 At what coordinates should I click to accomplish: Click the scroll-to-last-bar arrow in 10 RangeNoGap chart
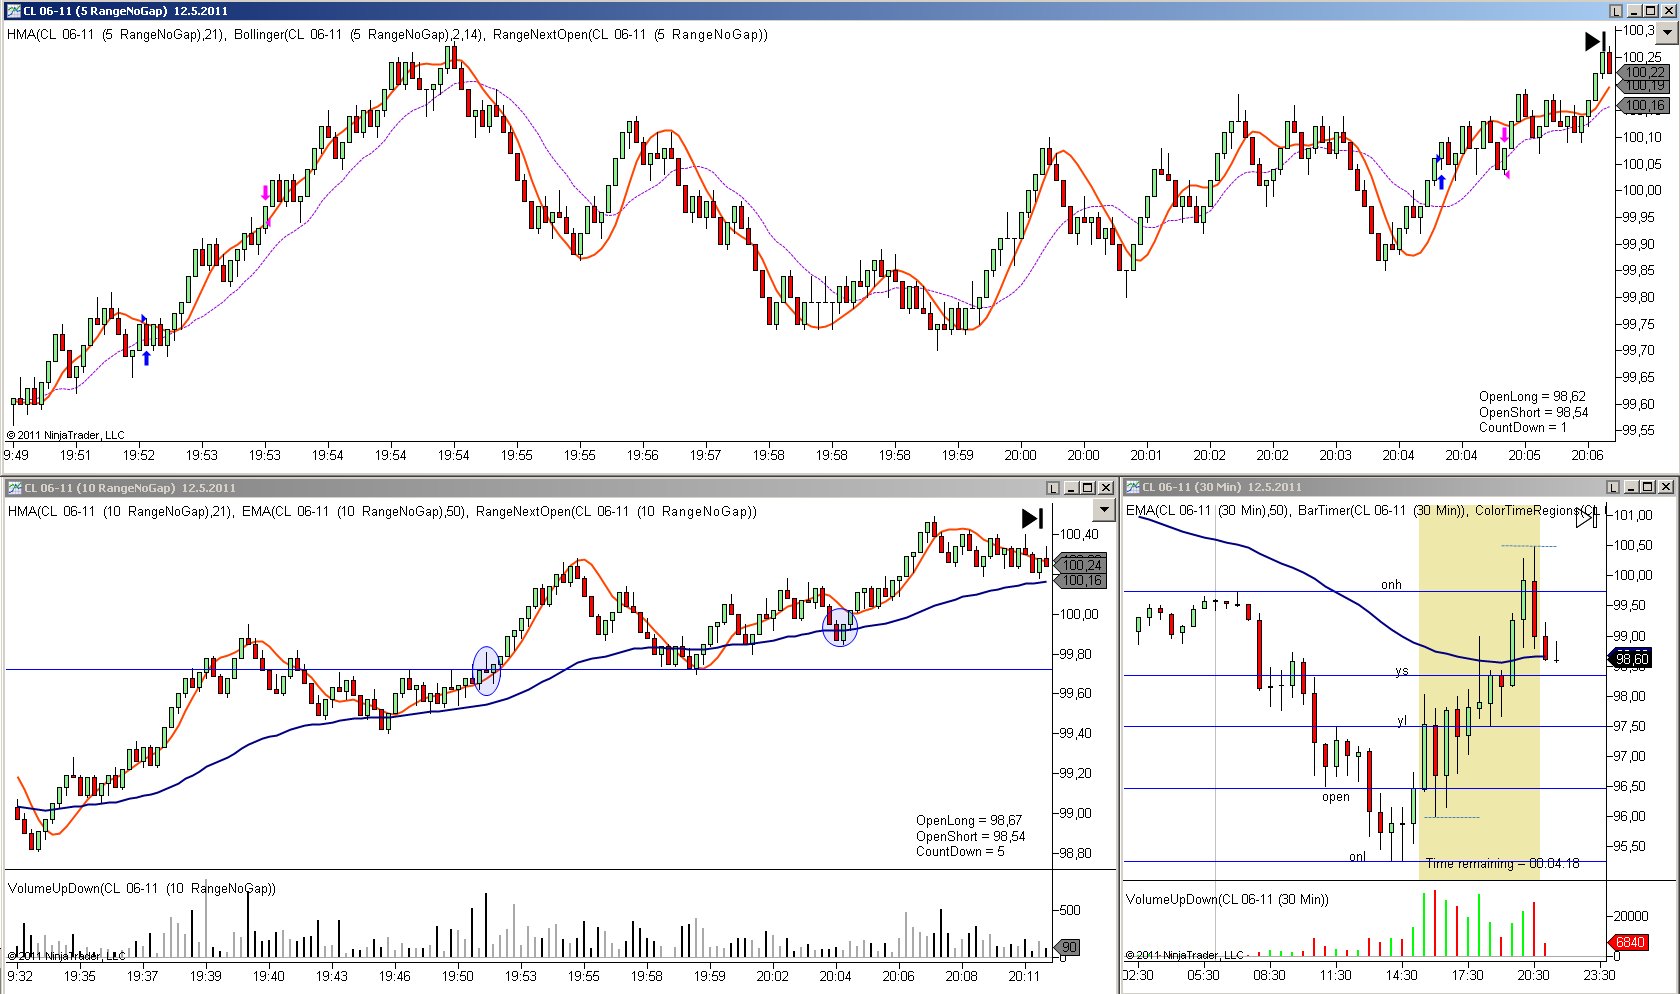point(1032,518)
